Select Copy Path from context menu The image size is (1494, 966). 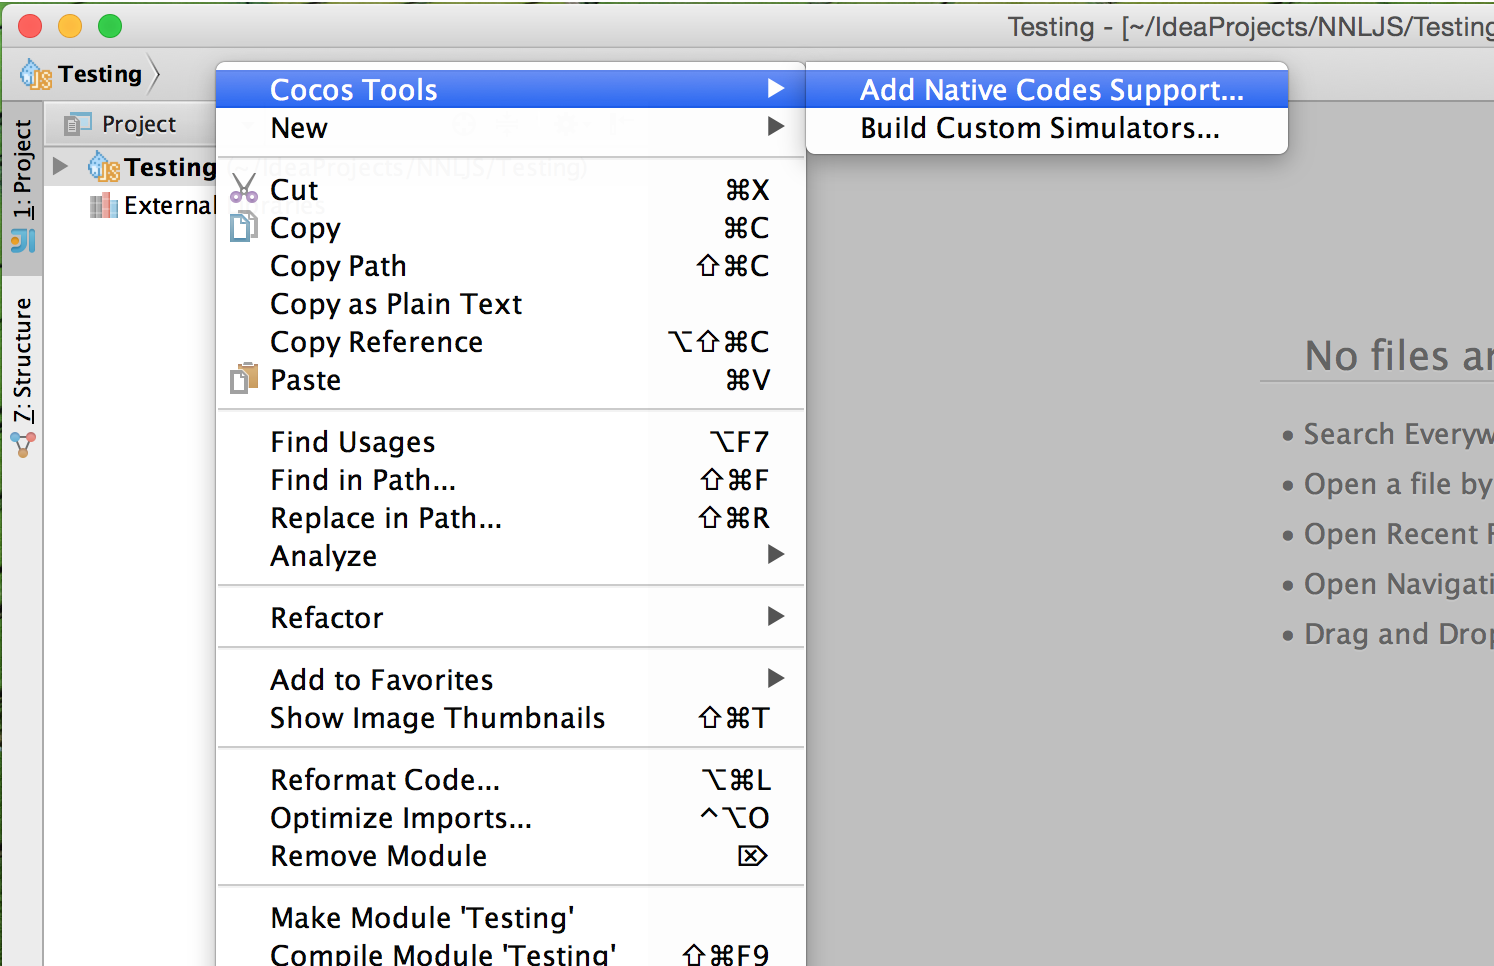(x=338, y=266)
